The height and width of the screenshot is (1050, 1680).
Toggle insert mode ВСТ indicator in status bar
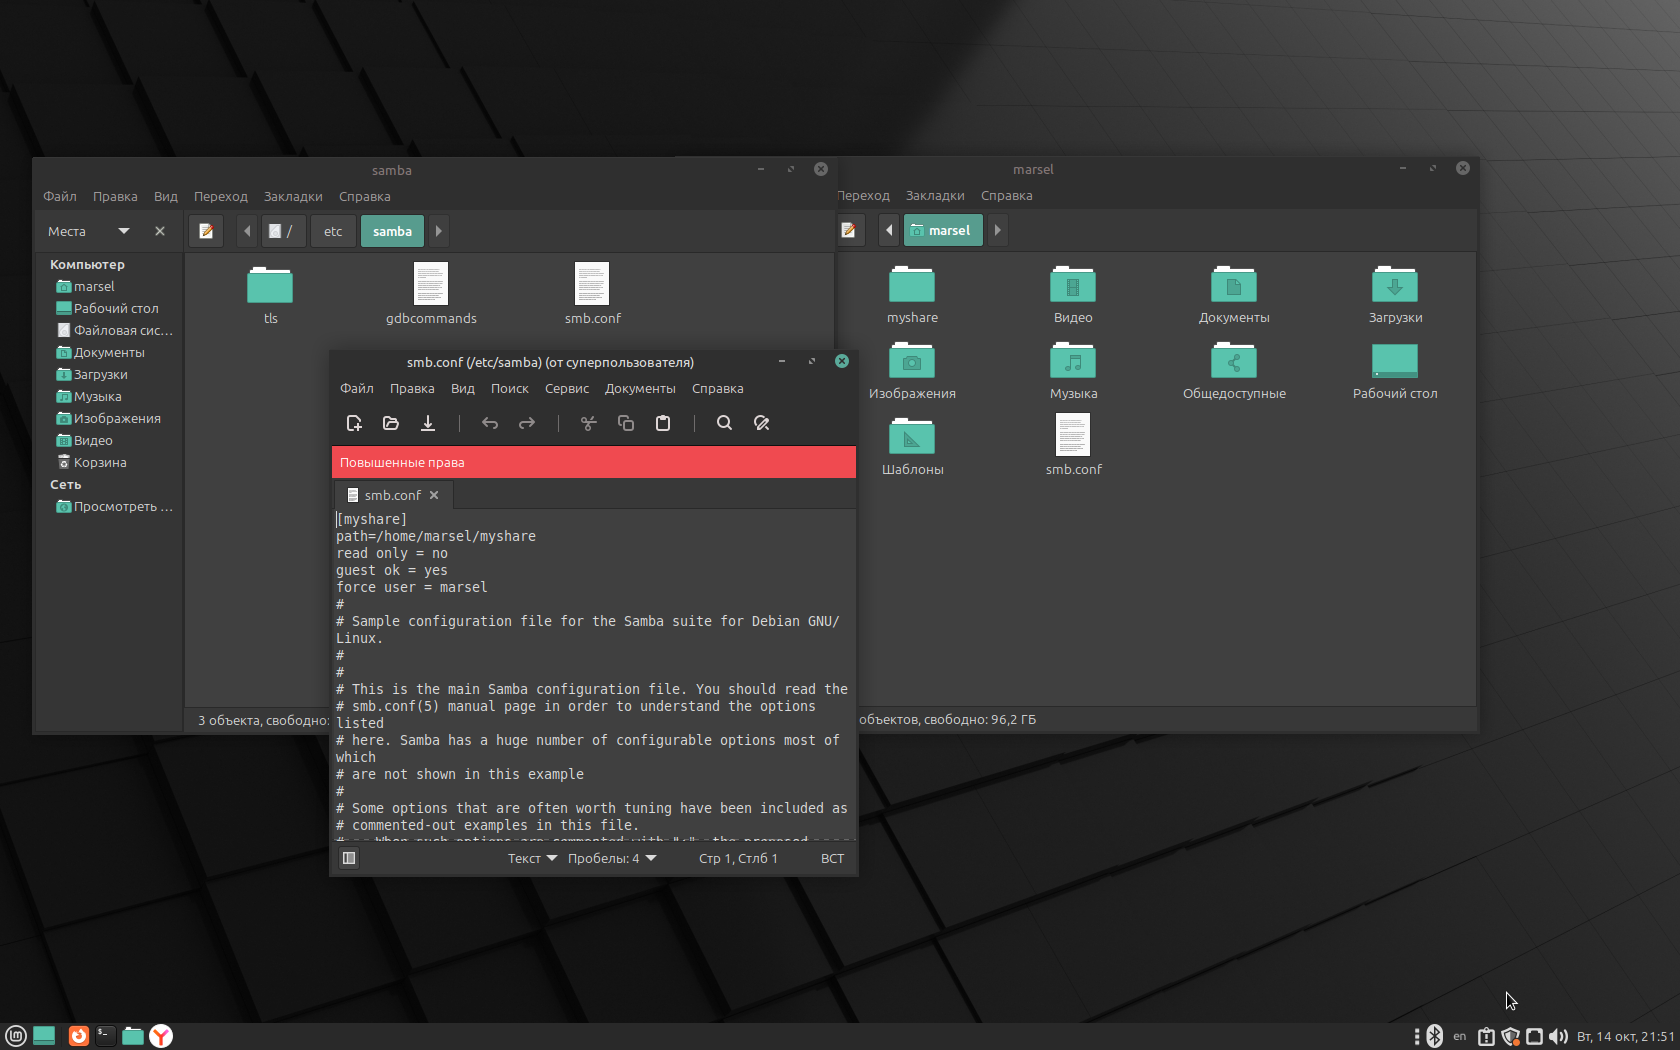[x=832, y=859]
